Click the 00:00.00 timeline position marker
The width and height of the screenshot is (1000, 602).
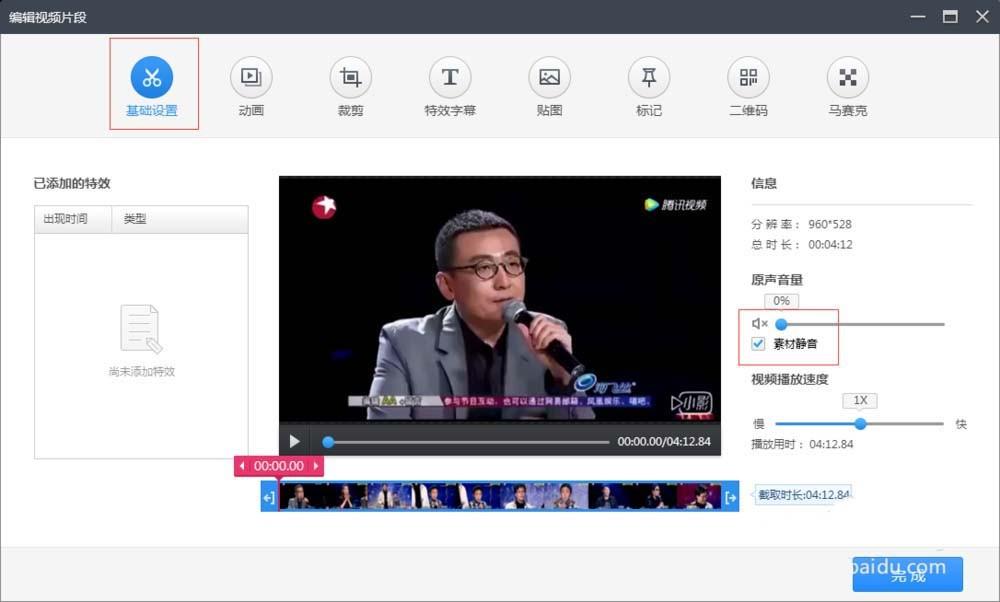click(x=278, y=465)
